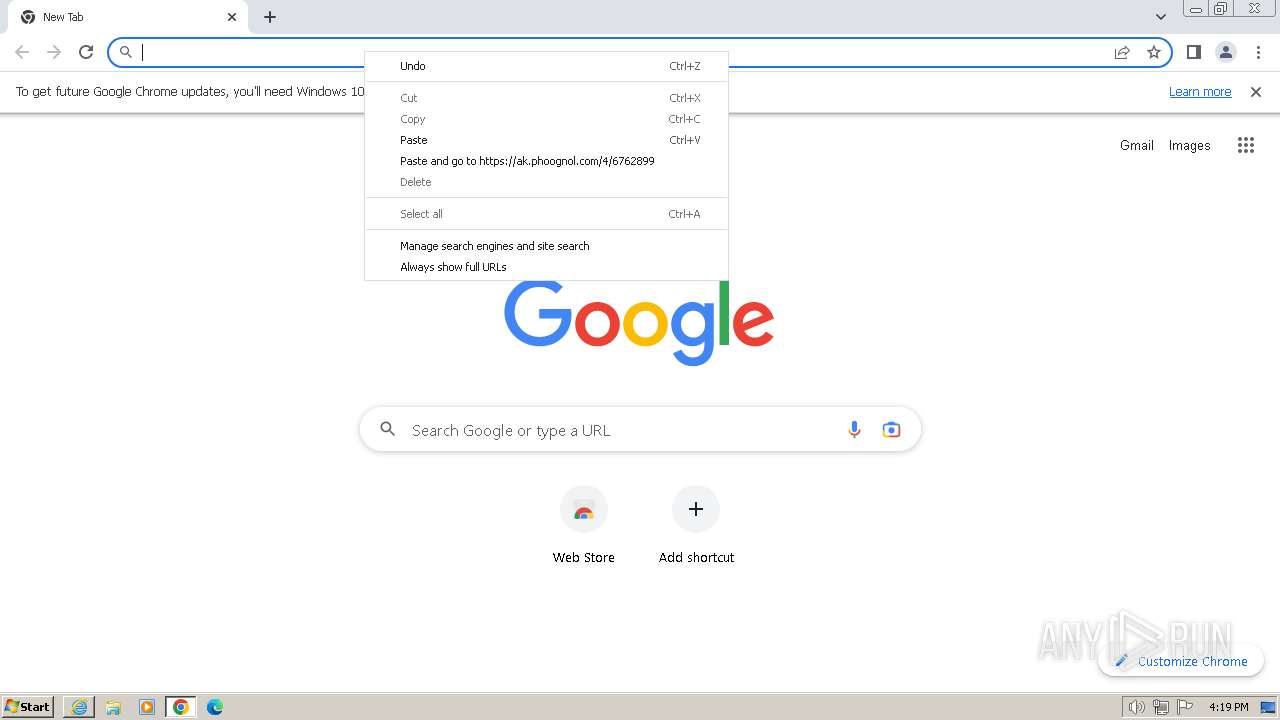Screen dimensions: 1280x720
Task: Start voice search microphone icon
Action: pyautogui.click(x=854, y=430)
